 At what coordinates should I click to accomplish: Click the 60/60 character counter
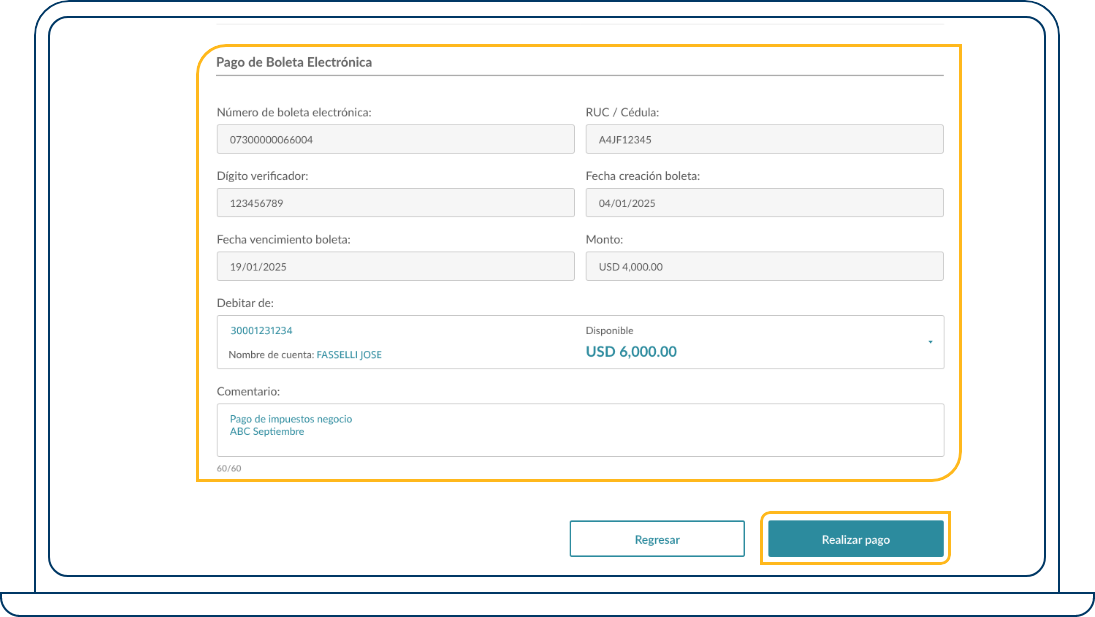(229, 468)
